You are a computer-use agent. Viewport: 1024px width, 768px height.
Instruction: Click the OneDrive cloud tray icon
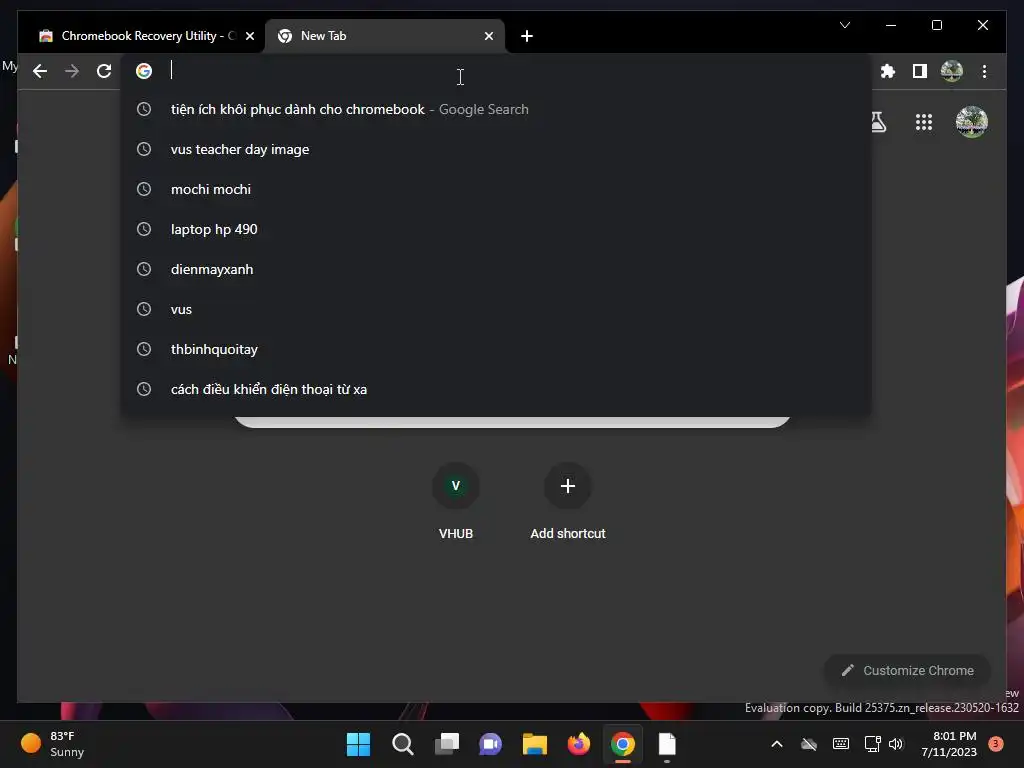[x=808, y=744]
